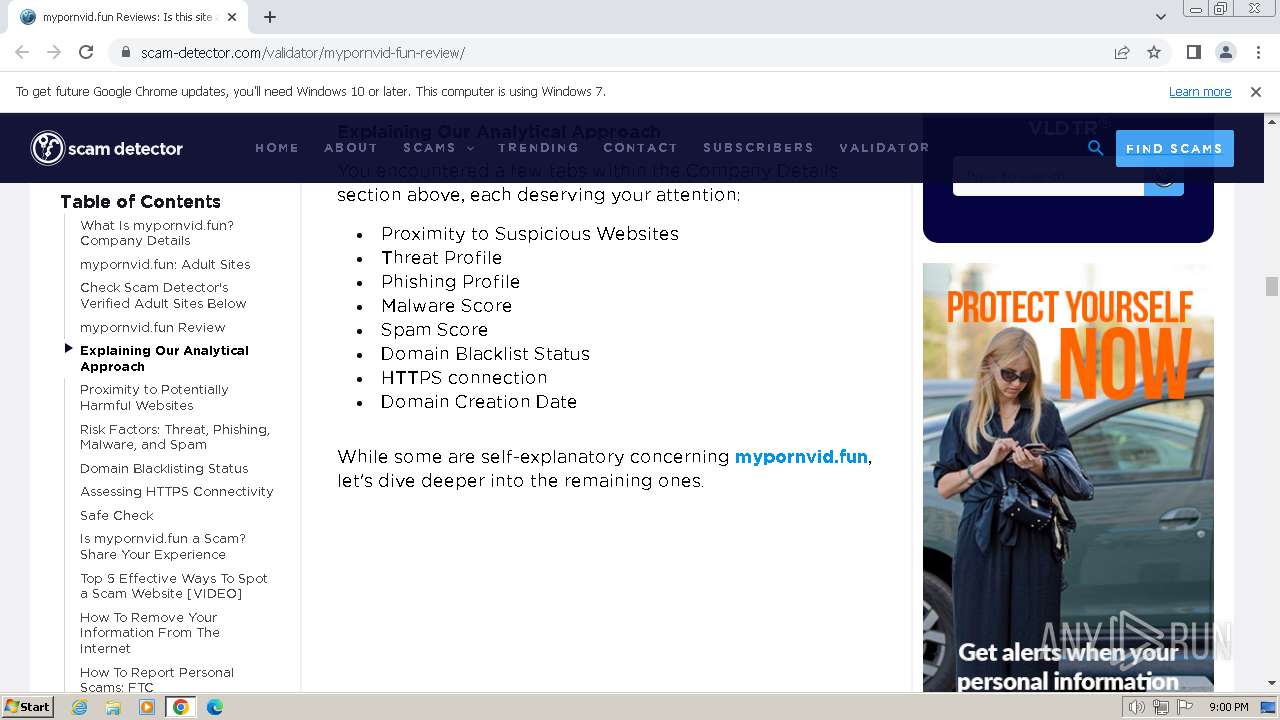Jump to How To Report Personal Scams: FTC
Image resolution: width=1280 pixels, height=720 pixels.
pyautogui.click(x=157, y=679)
